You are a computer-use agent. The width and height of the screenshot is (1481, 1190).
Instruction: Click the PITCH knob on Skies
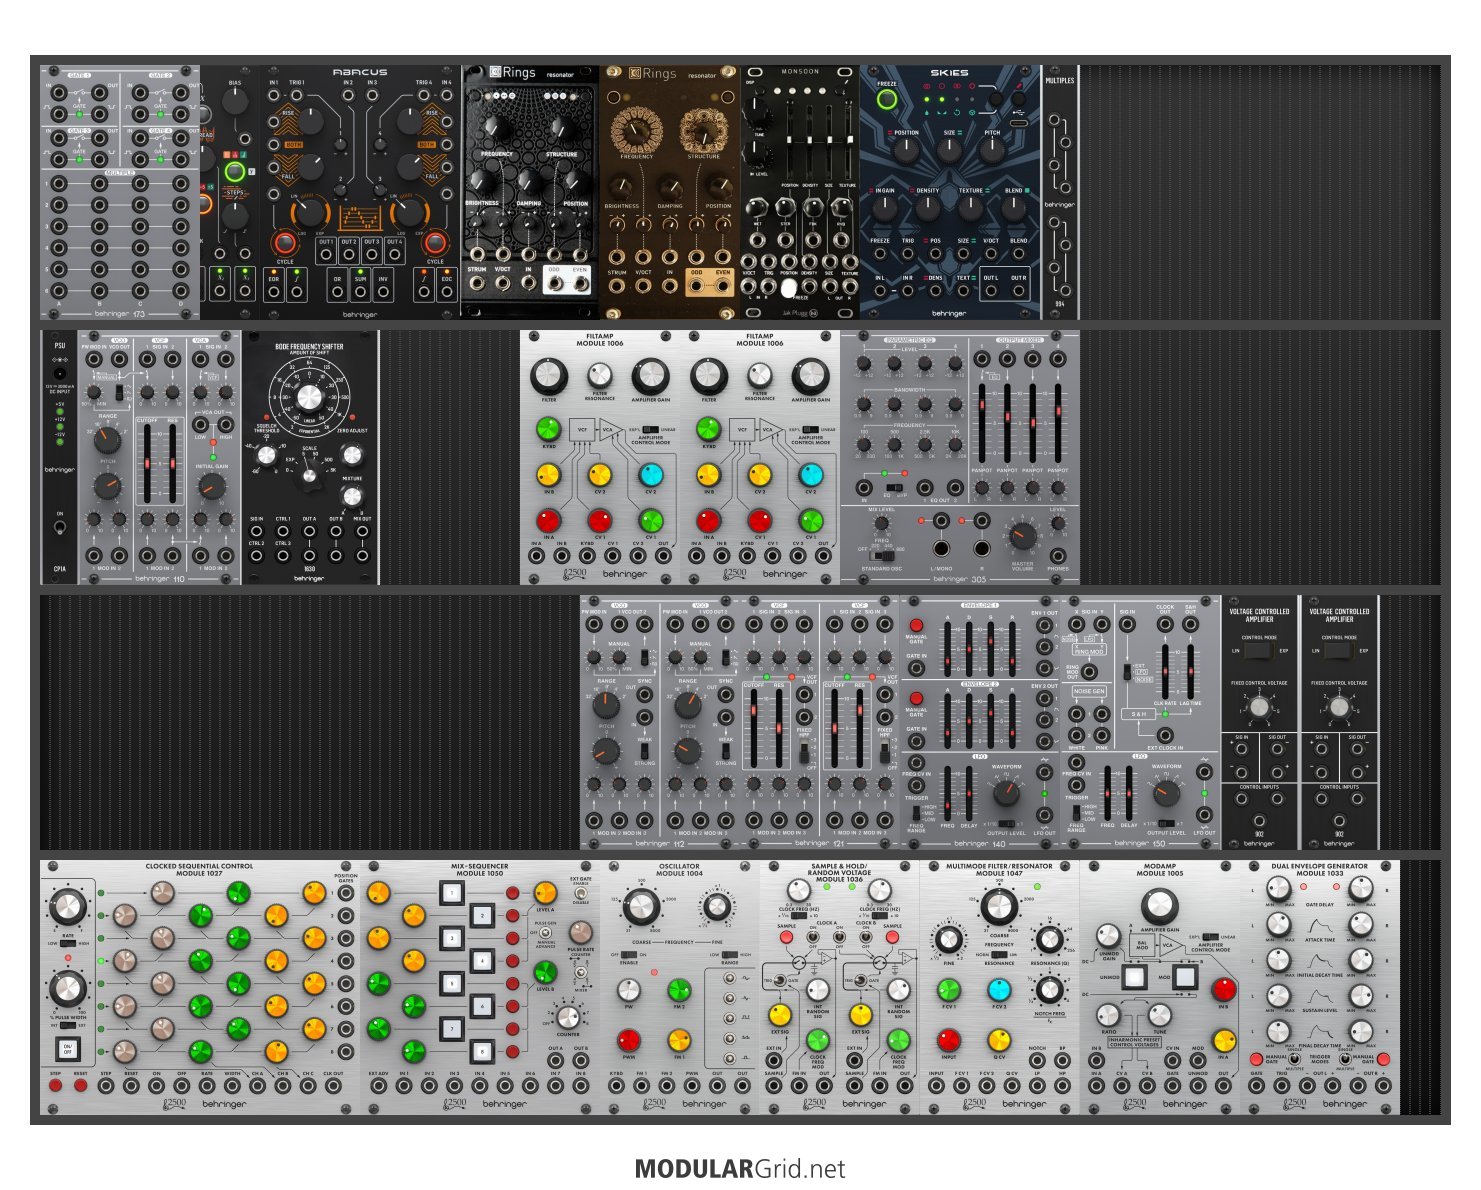point(992,151)
